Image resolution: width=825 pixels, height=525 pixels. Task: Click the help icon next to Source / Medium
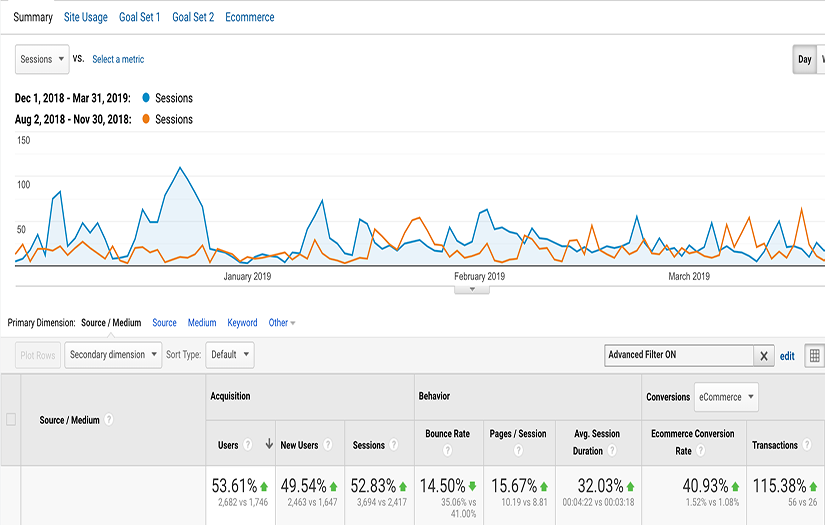point(108,420)
